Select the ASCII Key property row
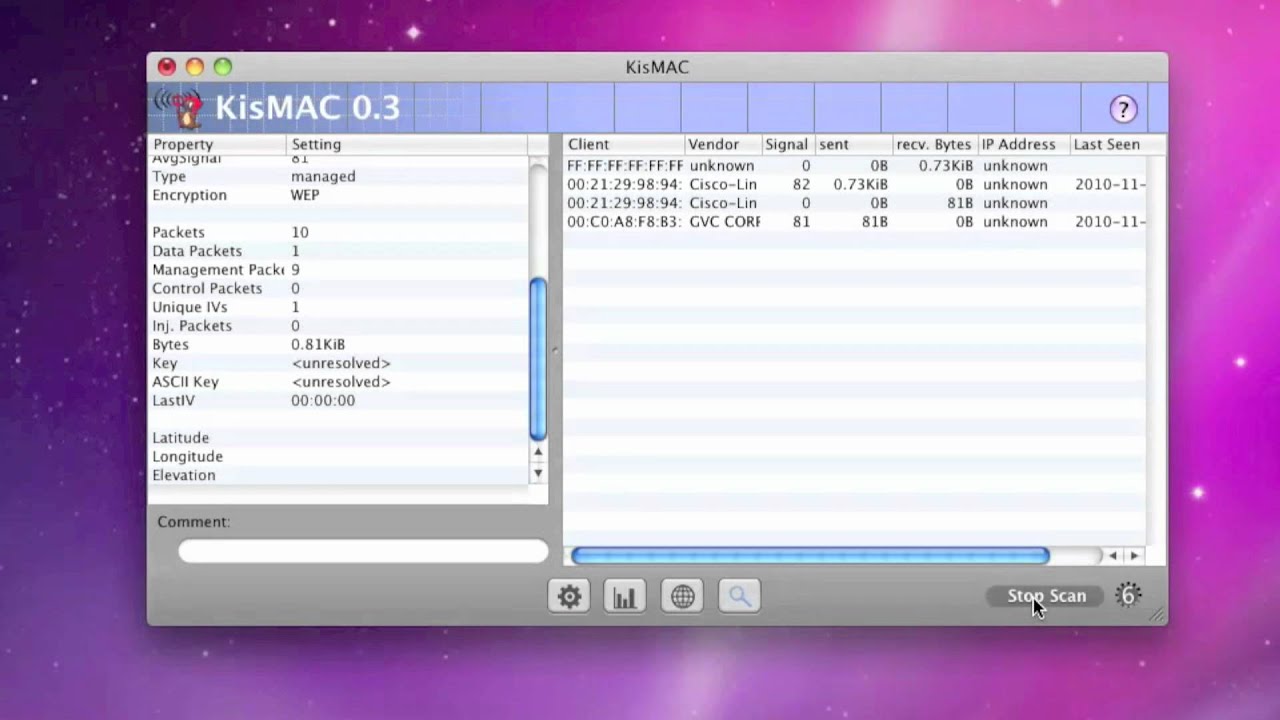 (x=338, y=382)
